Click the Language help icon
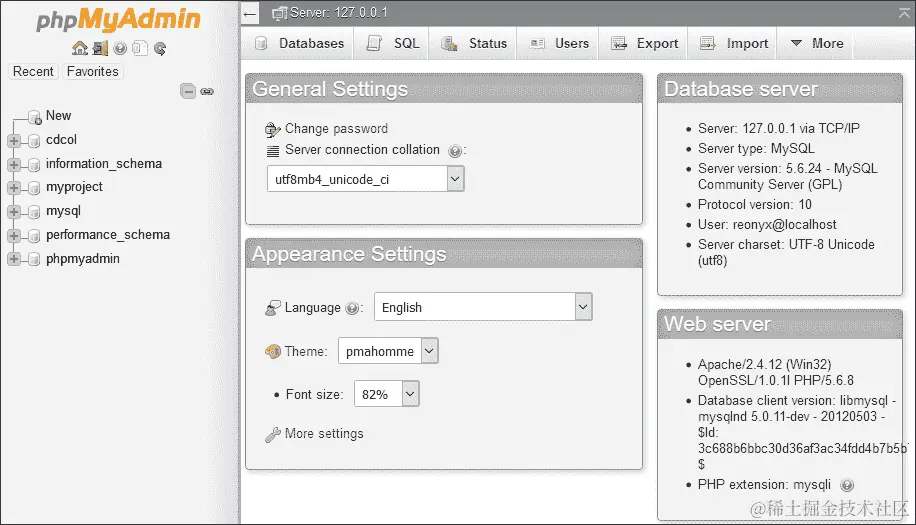This screenshot has height=525, width=916. (x=352, y=309)
